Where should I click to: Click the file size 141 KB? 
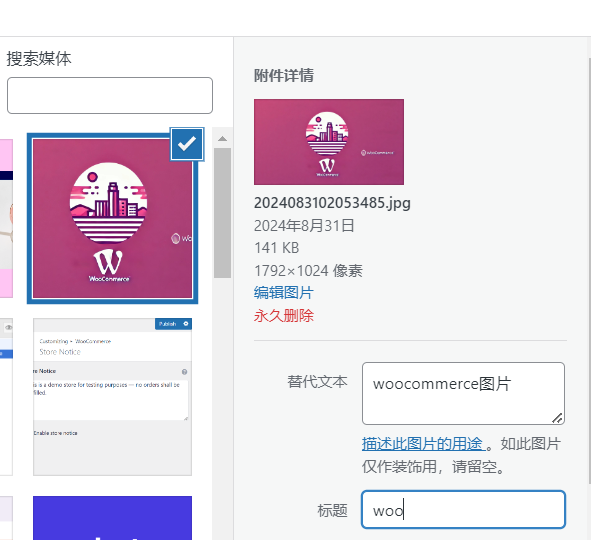(x=276, y=248)
